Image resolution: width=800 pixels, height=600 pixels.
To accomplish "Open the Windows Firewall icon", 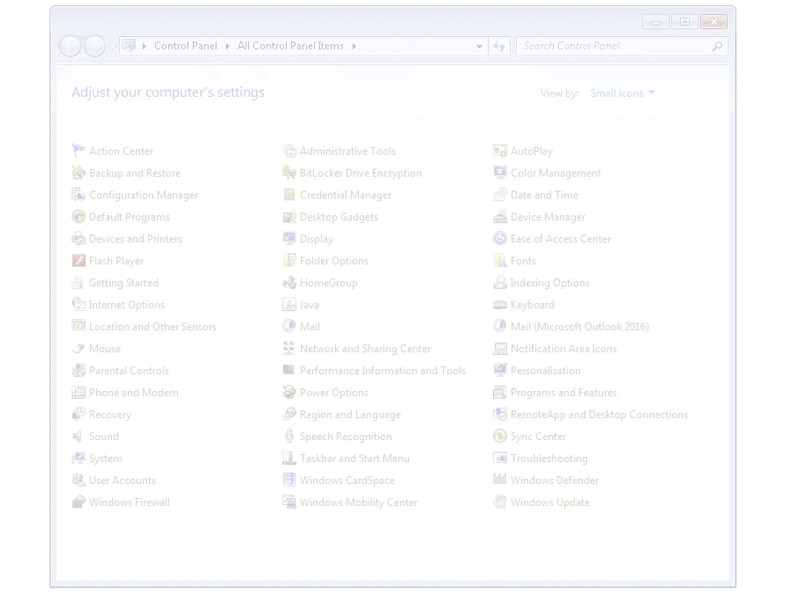I will coord(78,502).
